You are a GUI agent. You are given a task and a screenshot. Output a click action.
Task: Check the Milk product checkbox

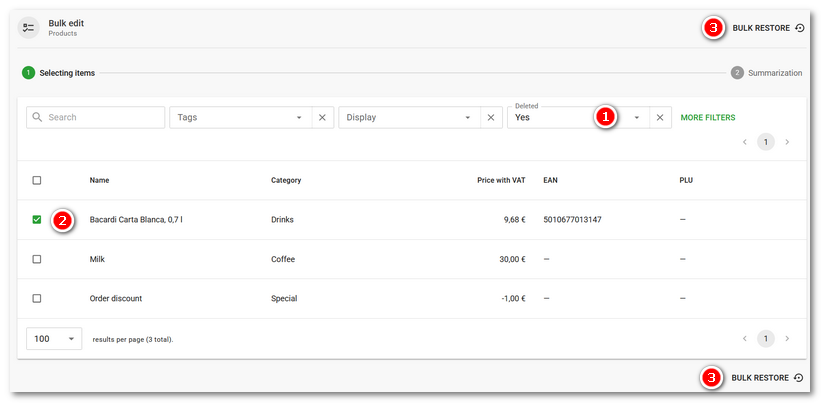(x=37, y=259)
